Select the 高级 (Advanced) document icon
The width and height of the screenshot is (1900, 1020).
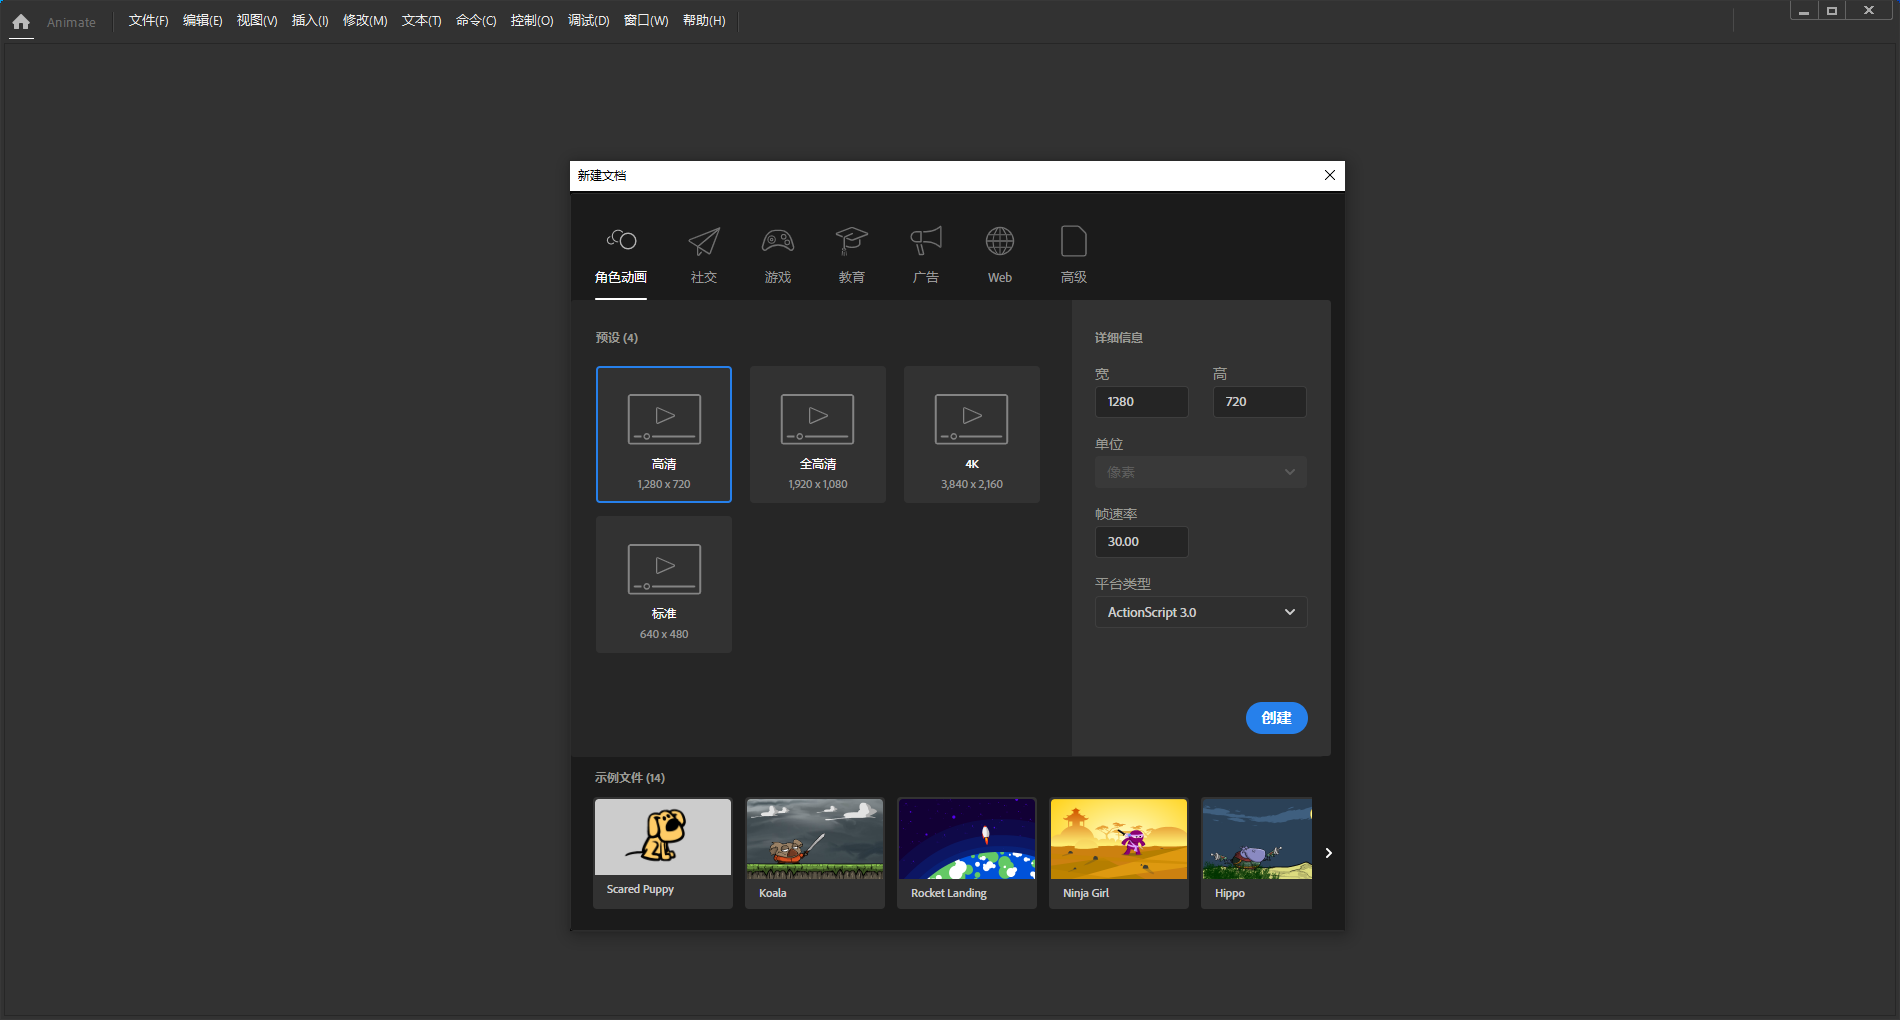tap(1074, 242)
